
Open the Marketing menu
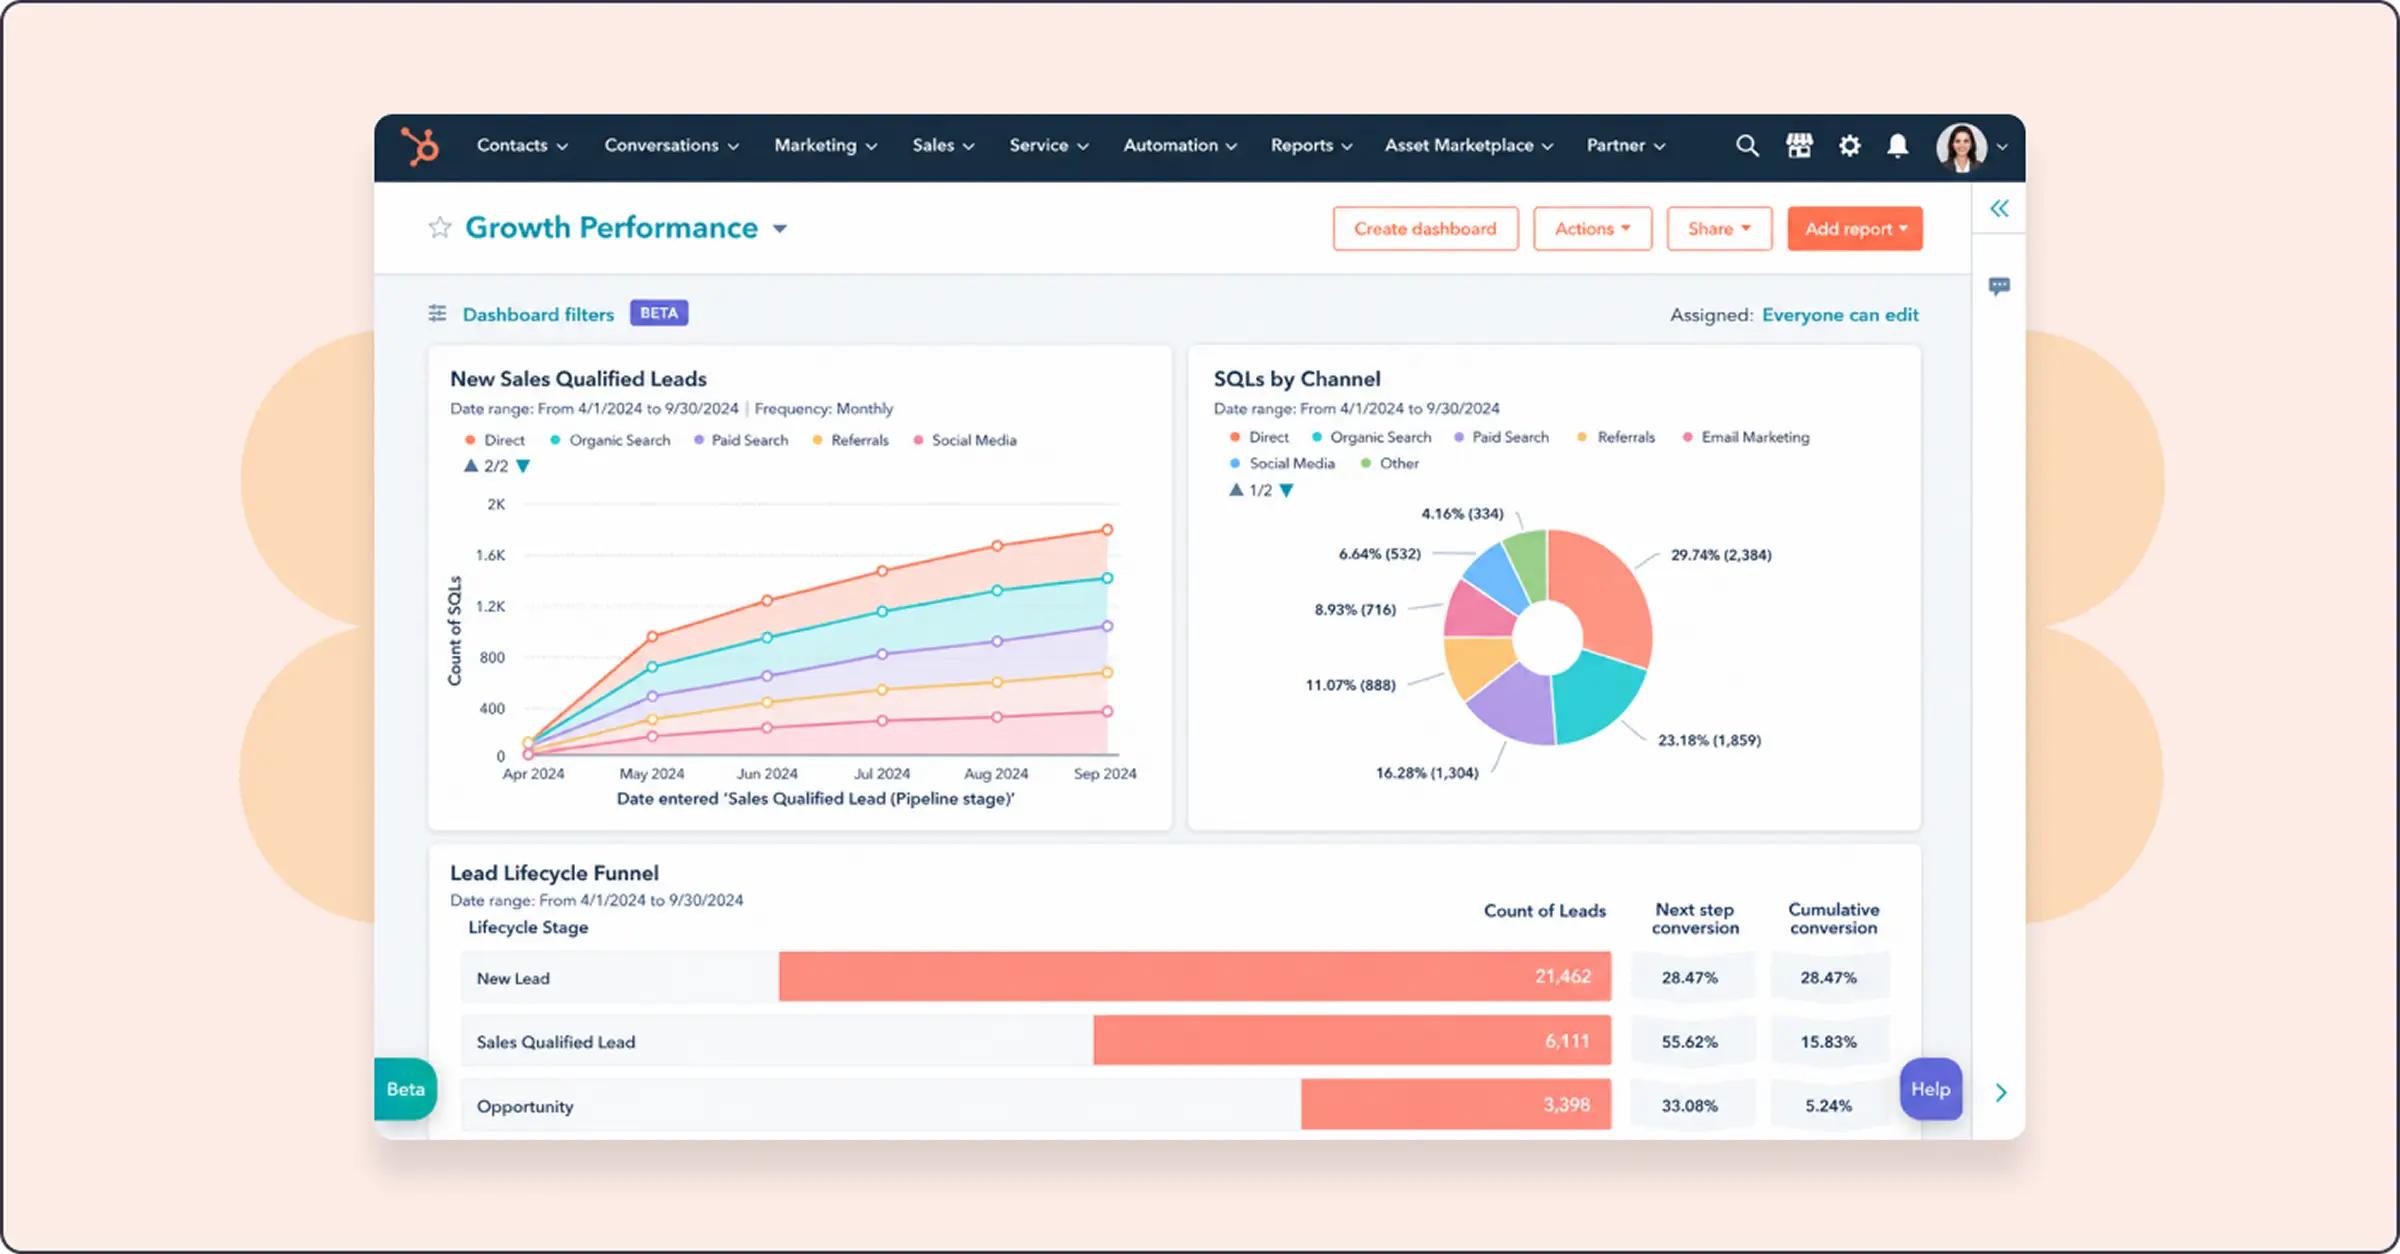point(825,146)
